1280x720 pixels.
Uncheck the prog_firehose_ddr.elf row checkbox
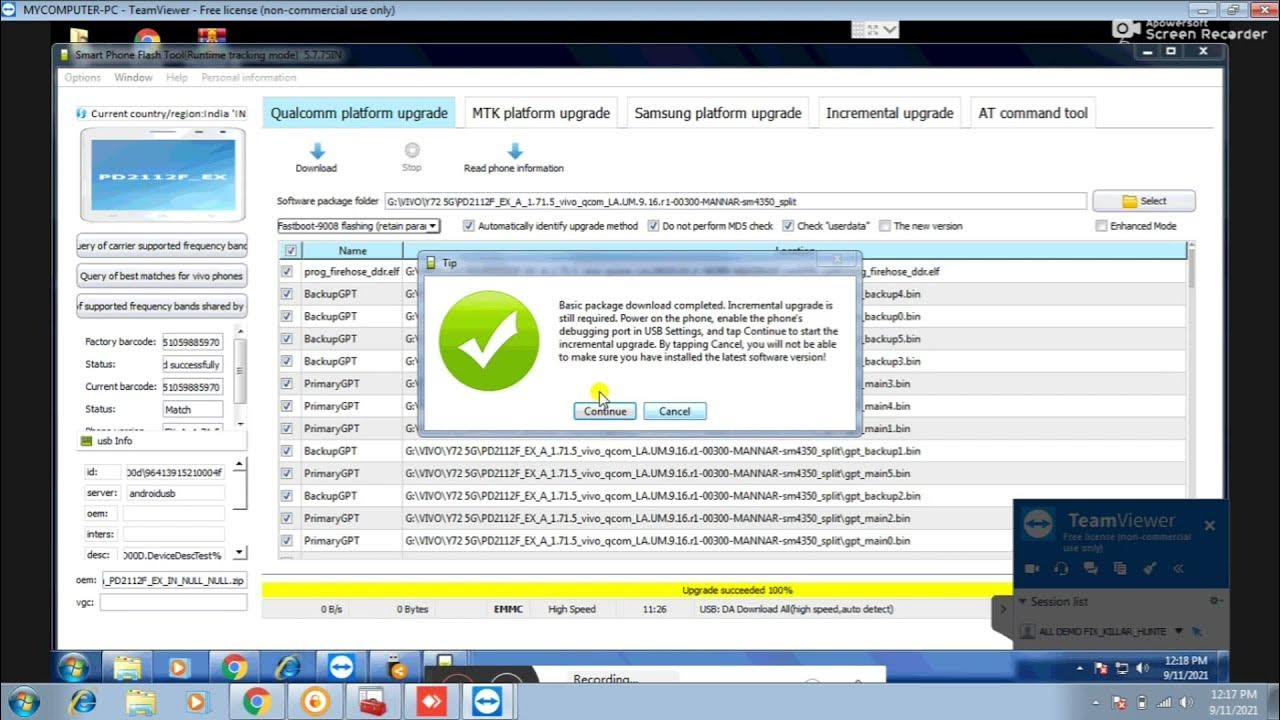tap(287, 271)
